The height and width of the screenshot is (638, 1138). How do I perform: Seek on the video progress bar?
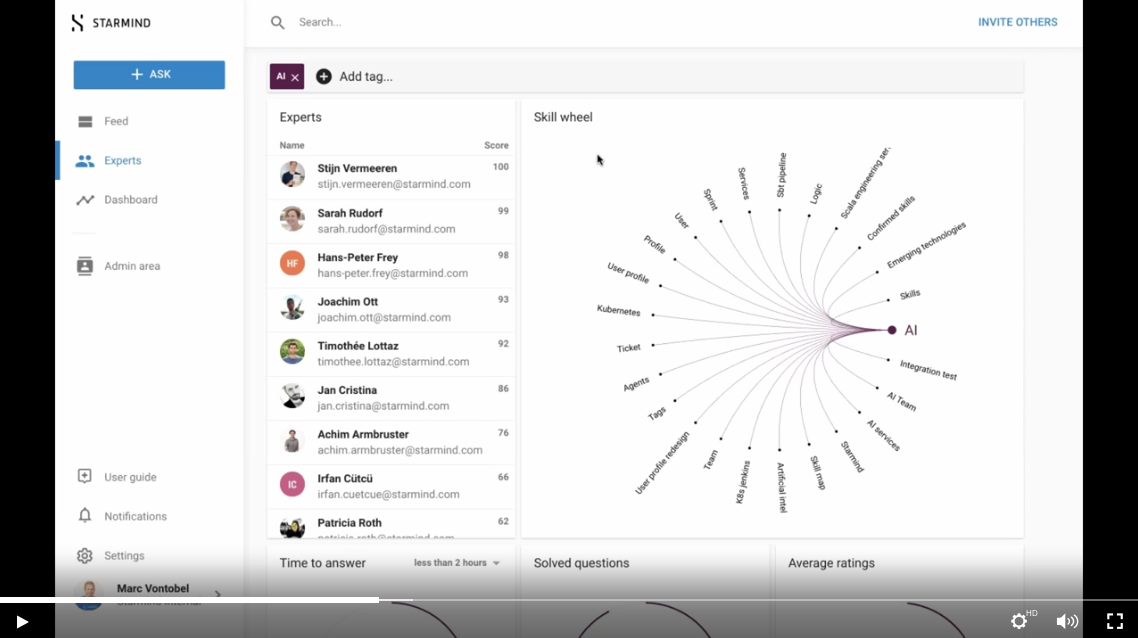(569, 600)
